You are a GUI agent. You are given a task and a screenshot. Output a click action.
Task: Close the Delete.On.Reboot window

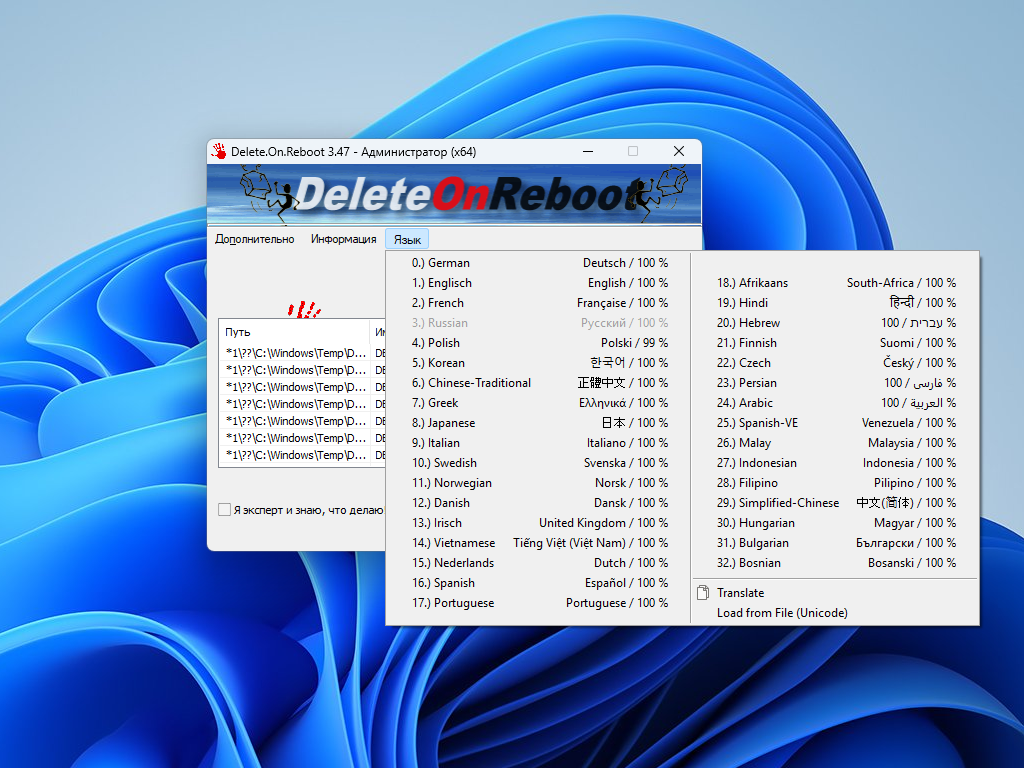(678, 151)
